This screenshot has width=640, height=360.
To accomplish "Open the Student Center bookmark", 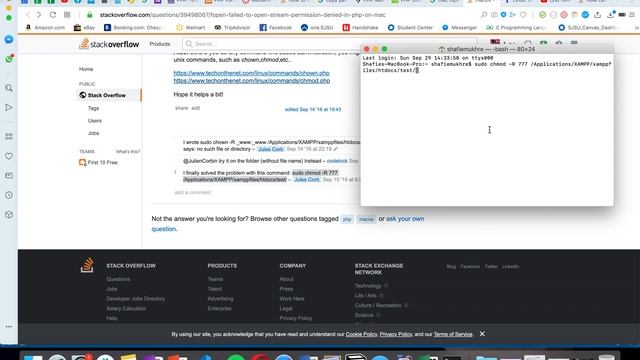I will (x=410, y=27).
